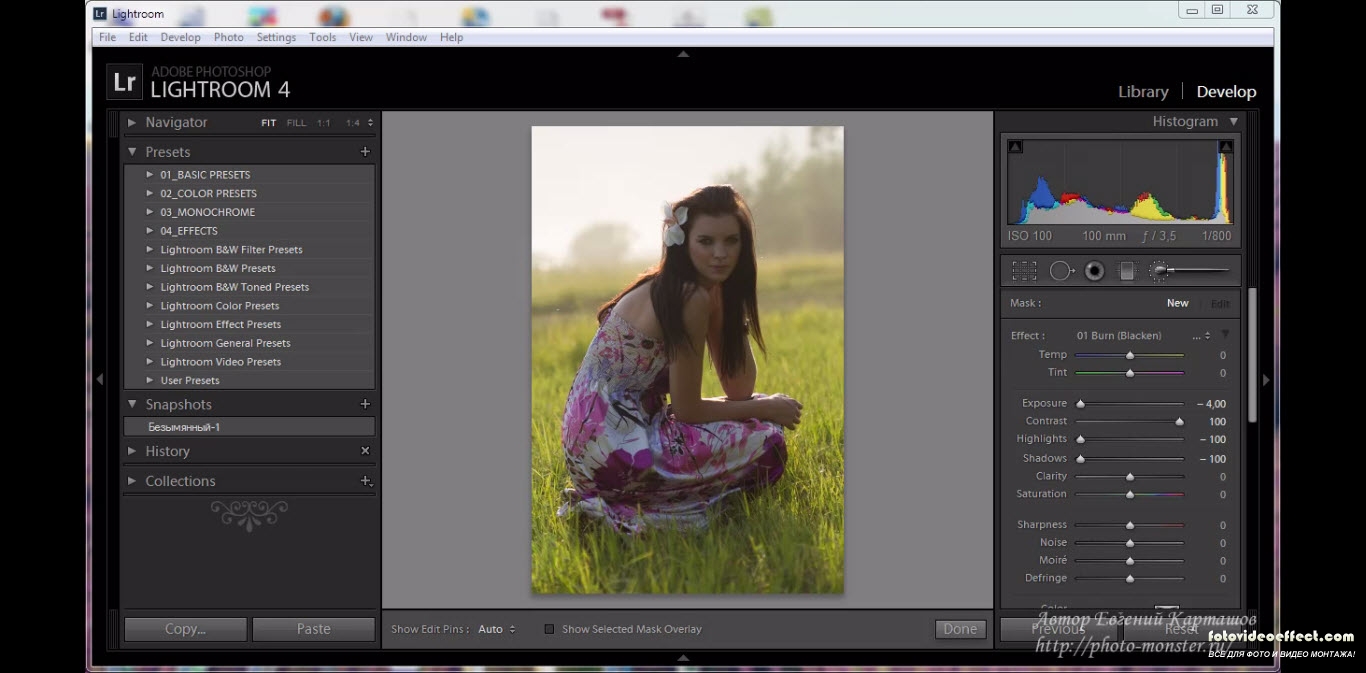Image resolution: width=1366 pixels, height=673 pixels.
Task: Clear the History panel with X icon
Action: coord(365,451)
